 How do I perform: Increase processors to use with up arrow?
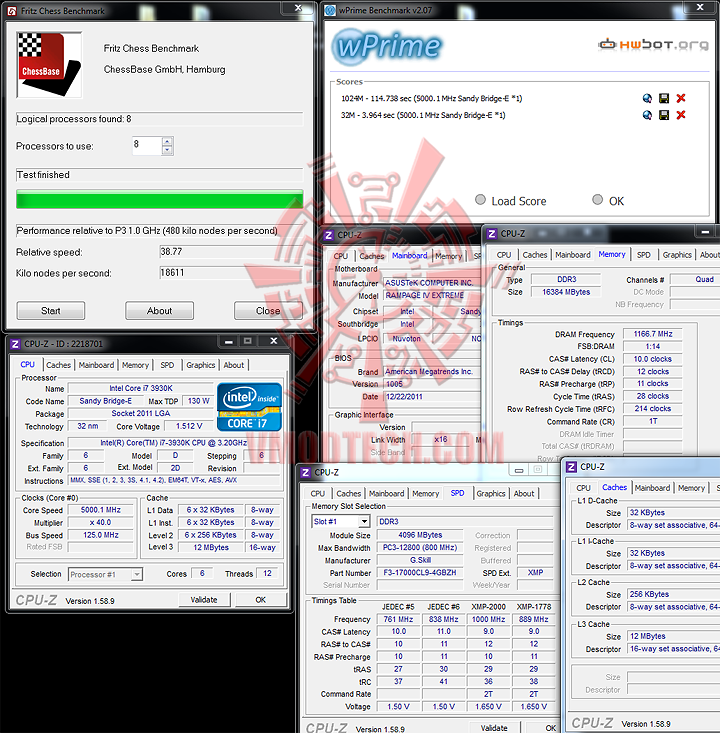(167, 141)
